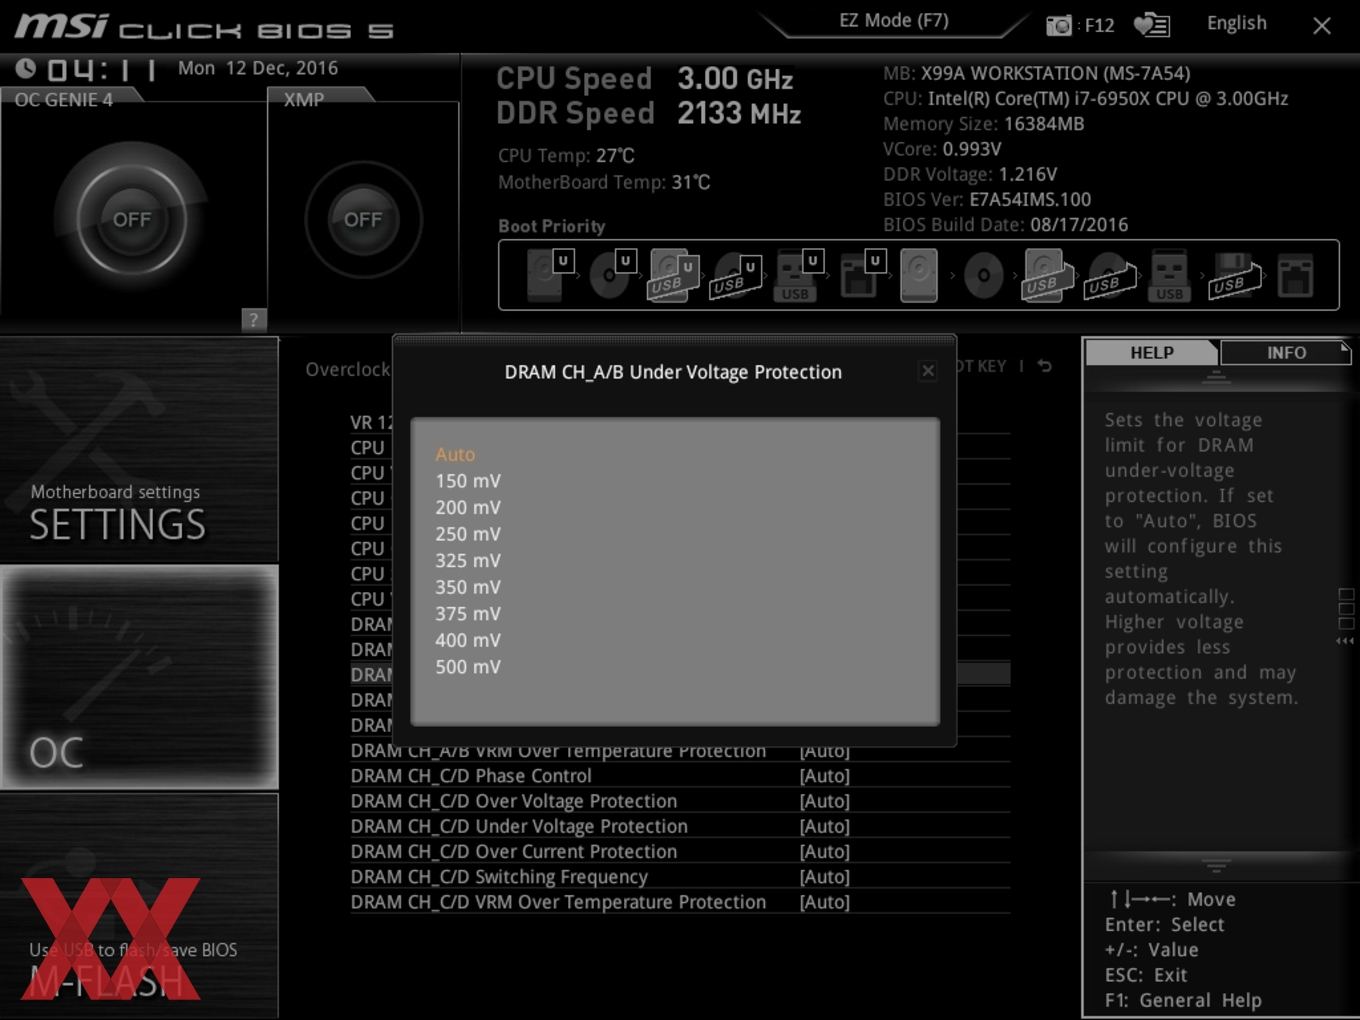The image size is (1360, 1020).
Task: Switch to the HELP tab
Action: coord(1151,353)
